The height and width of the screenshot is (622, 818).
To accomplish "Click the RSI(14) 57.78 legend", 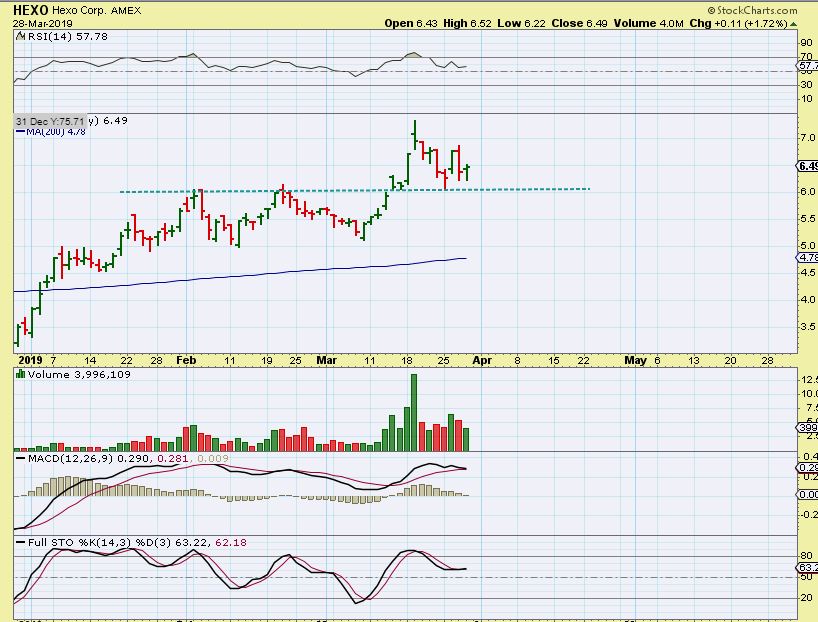I will 67,37.
